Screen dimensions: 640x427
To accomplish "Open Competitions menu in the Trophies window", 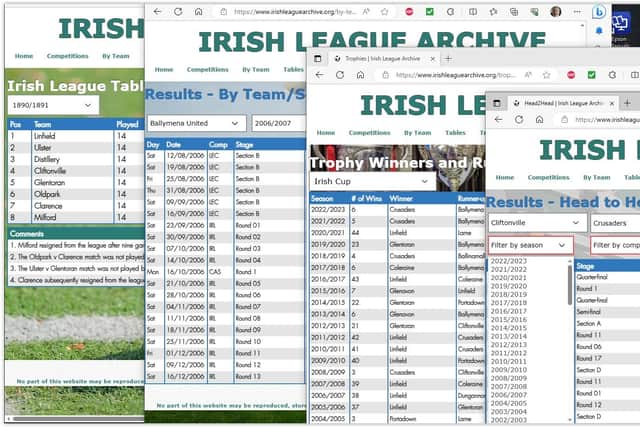I will 369,133.
